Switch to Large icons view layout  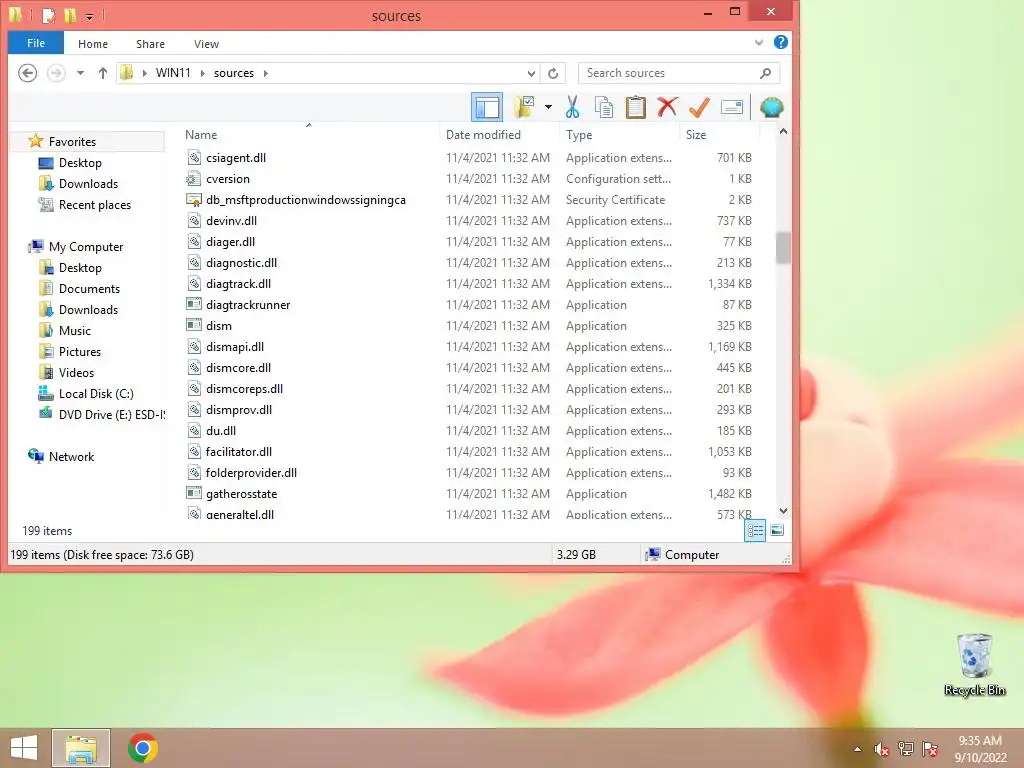click(x=777, y=530)
